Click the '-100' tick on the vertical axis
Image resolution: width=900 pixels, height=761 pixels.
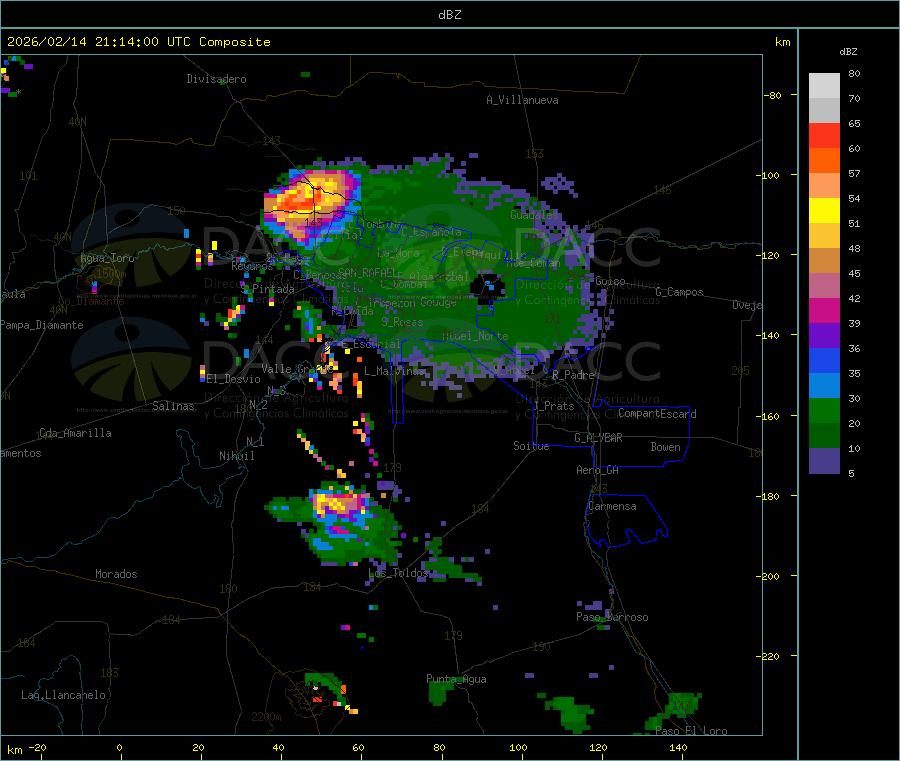pos(767,175)
